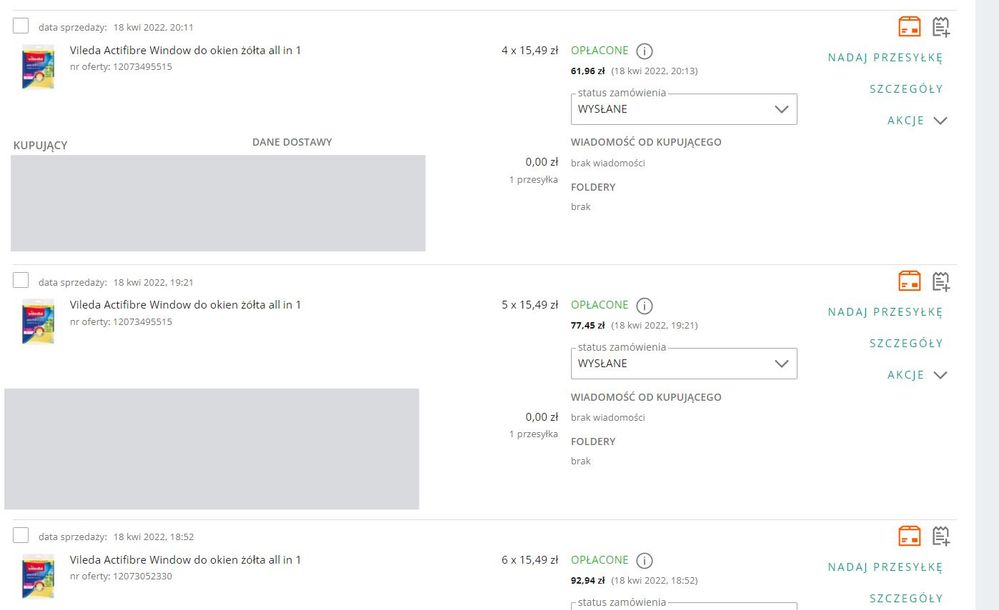The image size is (999, 610).
Task: Select checkbox for order sold at 18:52
Action: click(x=21, y=535)
